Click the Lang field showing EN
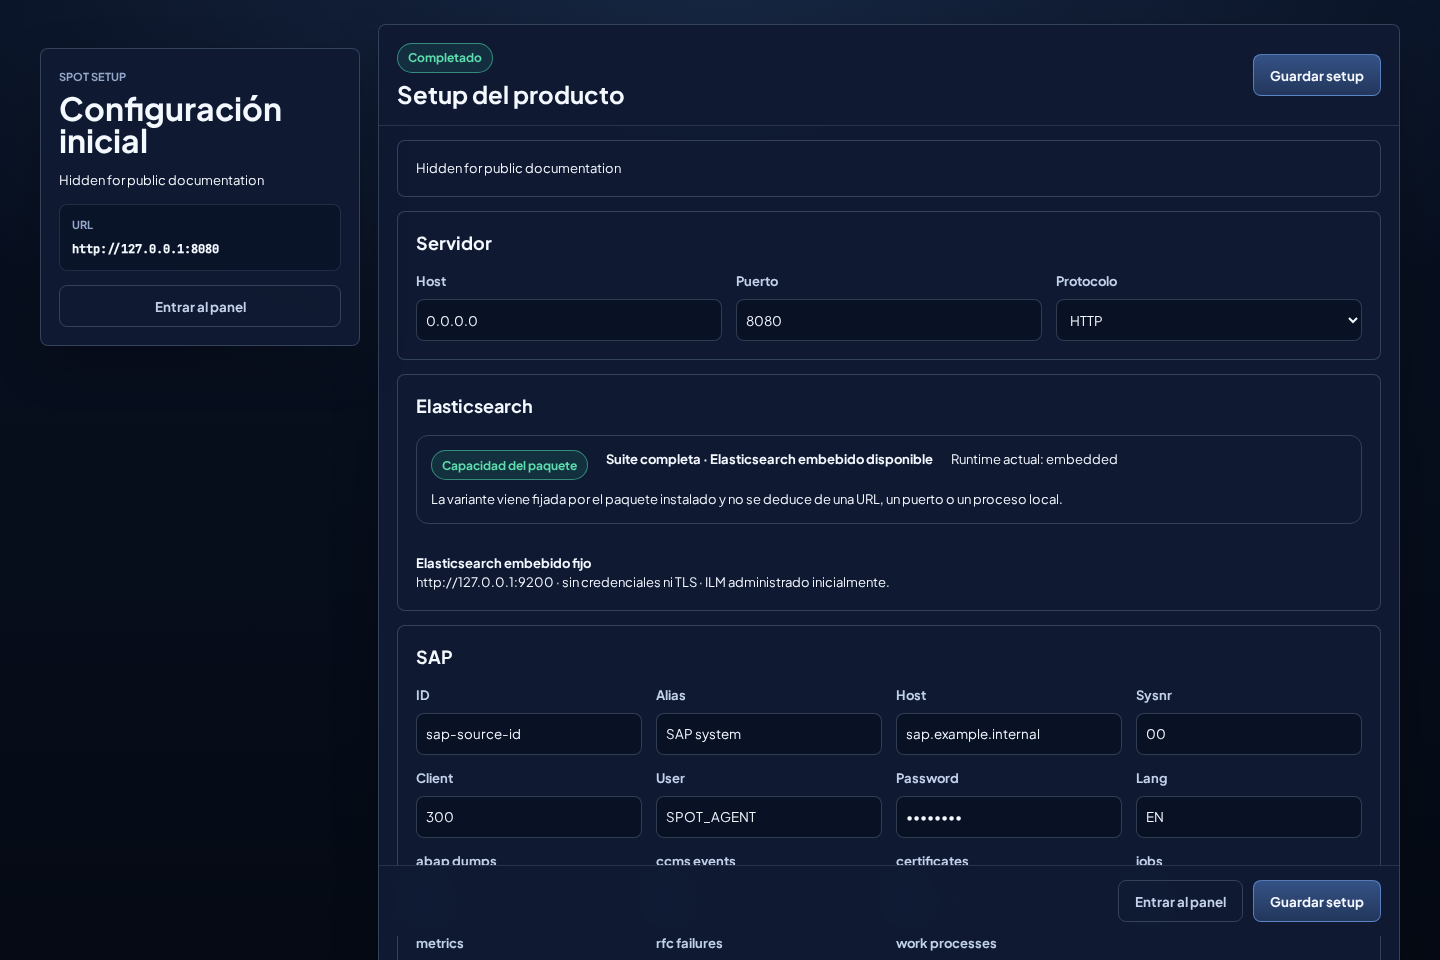This screenshot has width=1440, height=960. pyautogui.click(x=1248, y=817)
